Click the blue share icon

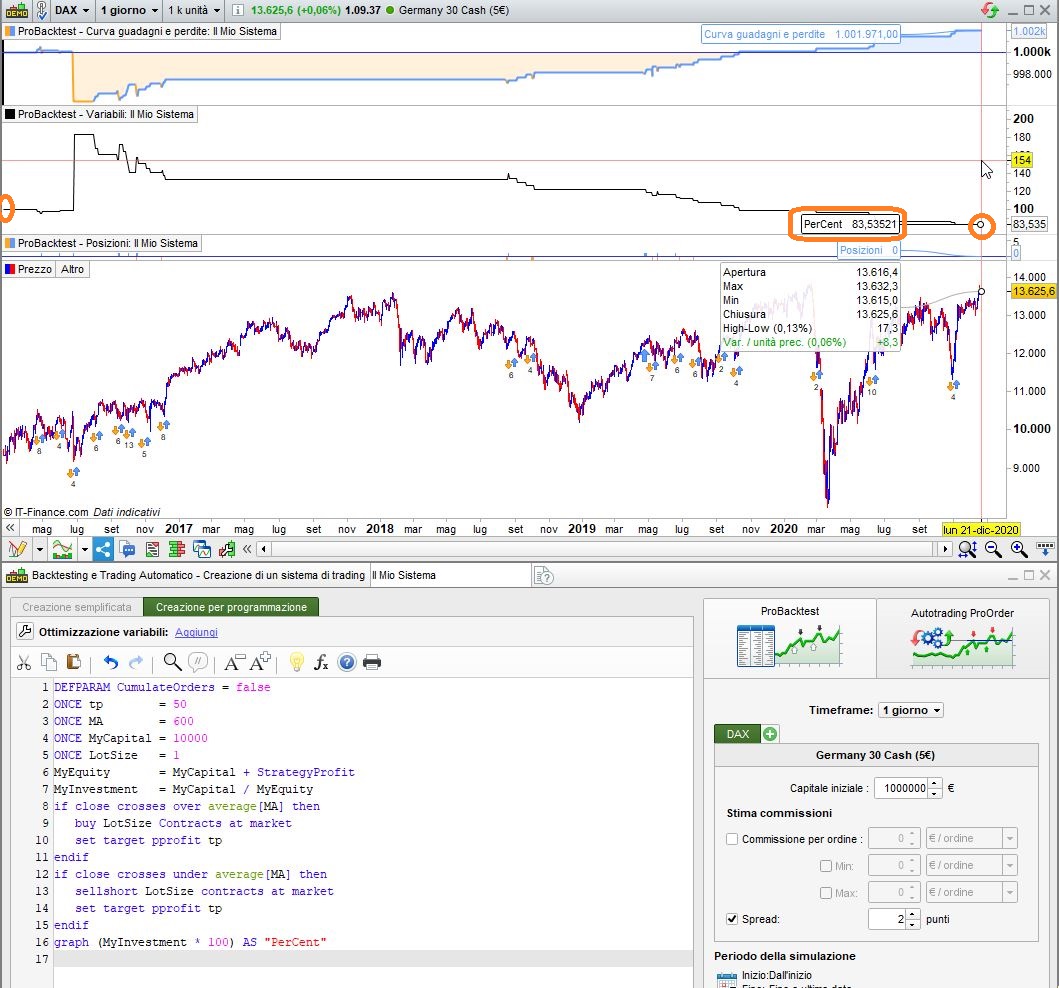click(103, 549)
